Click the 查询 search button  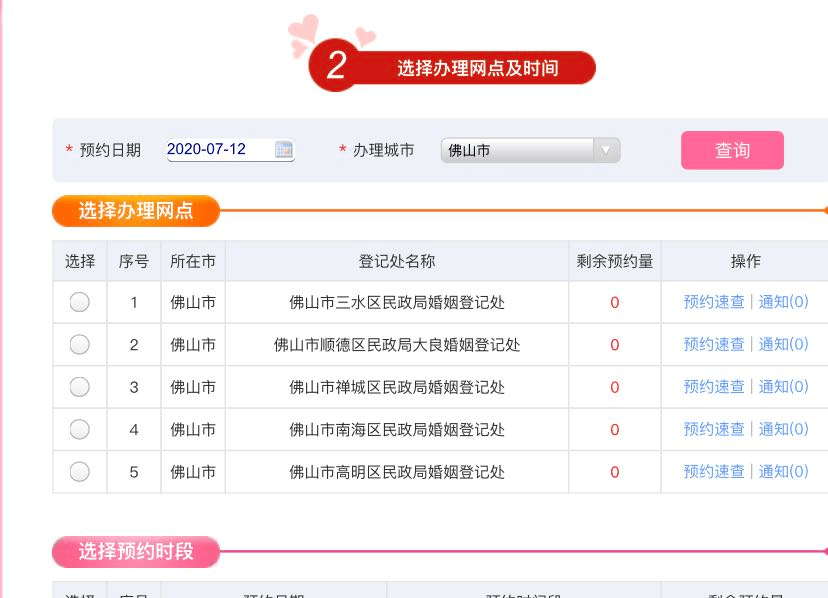click(x=732, y=149)
